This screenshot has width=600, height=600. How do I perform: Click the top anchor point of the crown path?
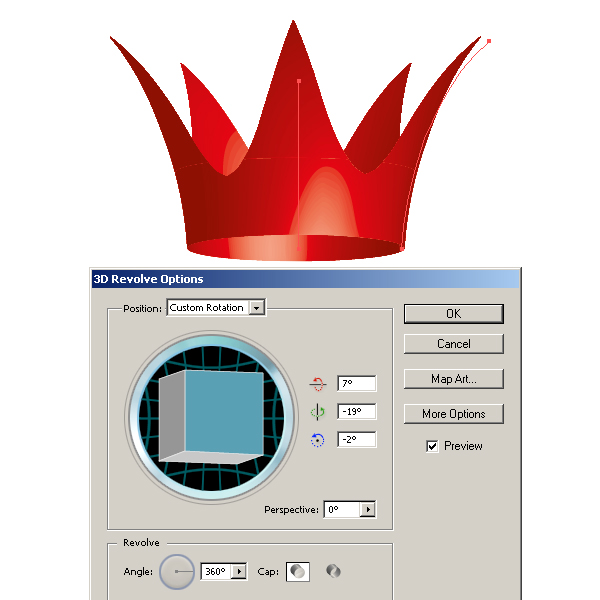(489, 41)
